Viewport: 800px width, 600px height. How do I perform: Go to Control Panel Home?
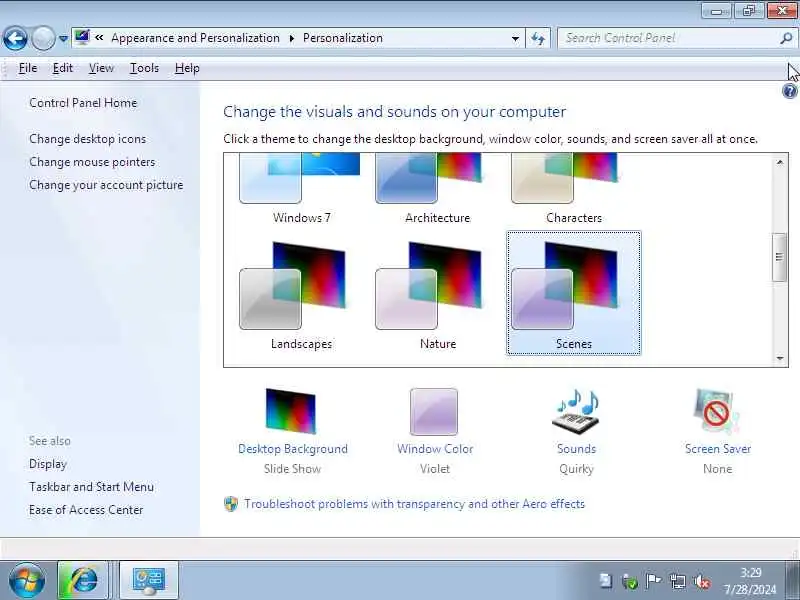(x=83, y=103)
